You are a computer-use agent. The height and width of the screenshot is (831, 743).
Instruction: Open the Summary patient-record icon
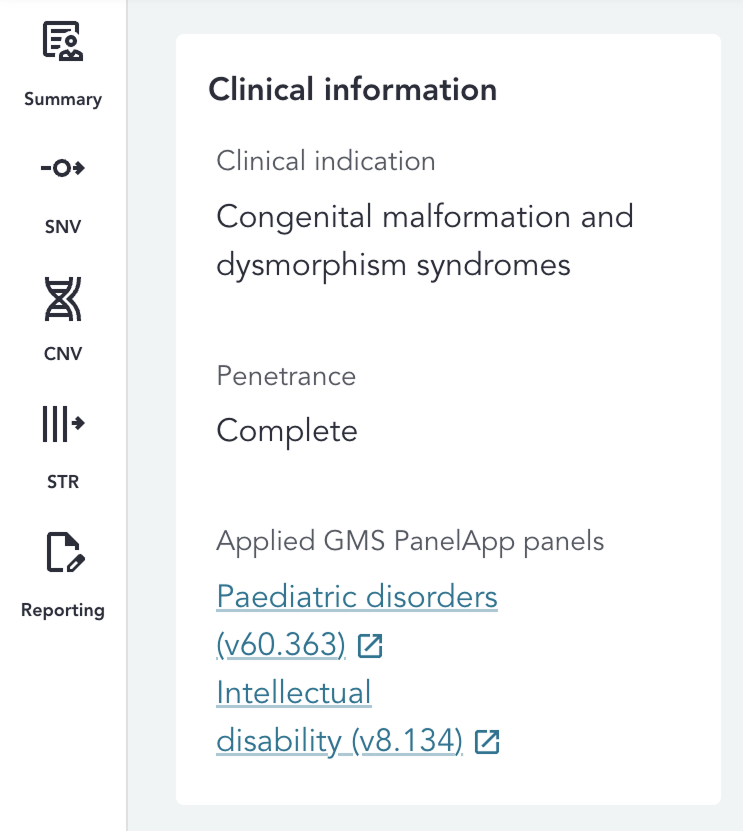[x=62, y=42]
